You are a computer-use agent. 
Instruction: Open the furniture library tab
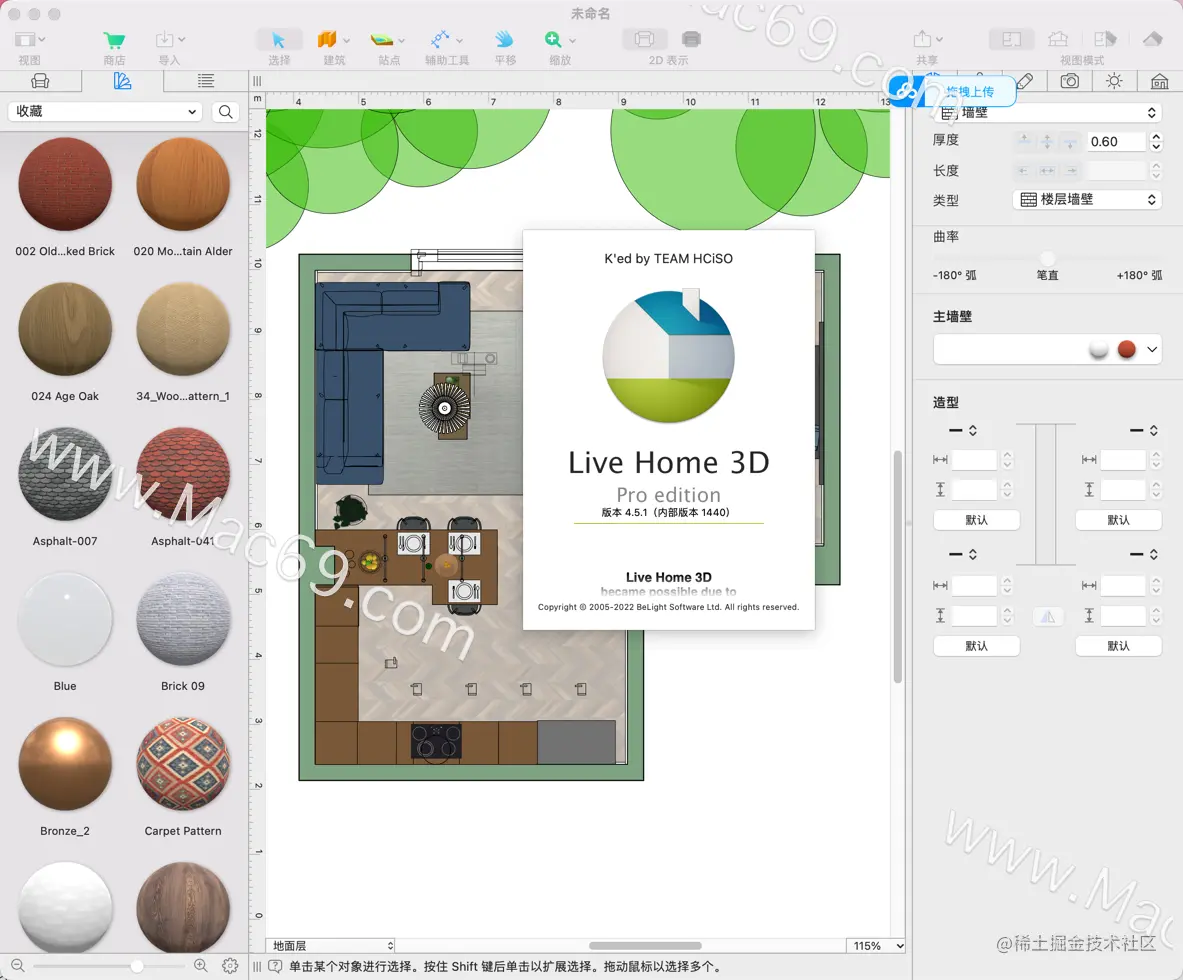click(x=40, y=81)
